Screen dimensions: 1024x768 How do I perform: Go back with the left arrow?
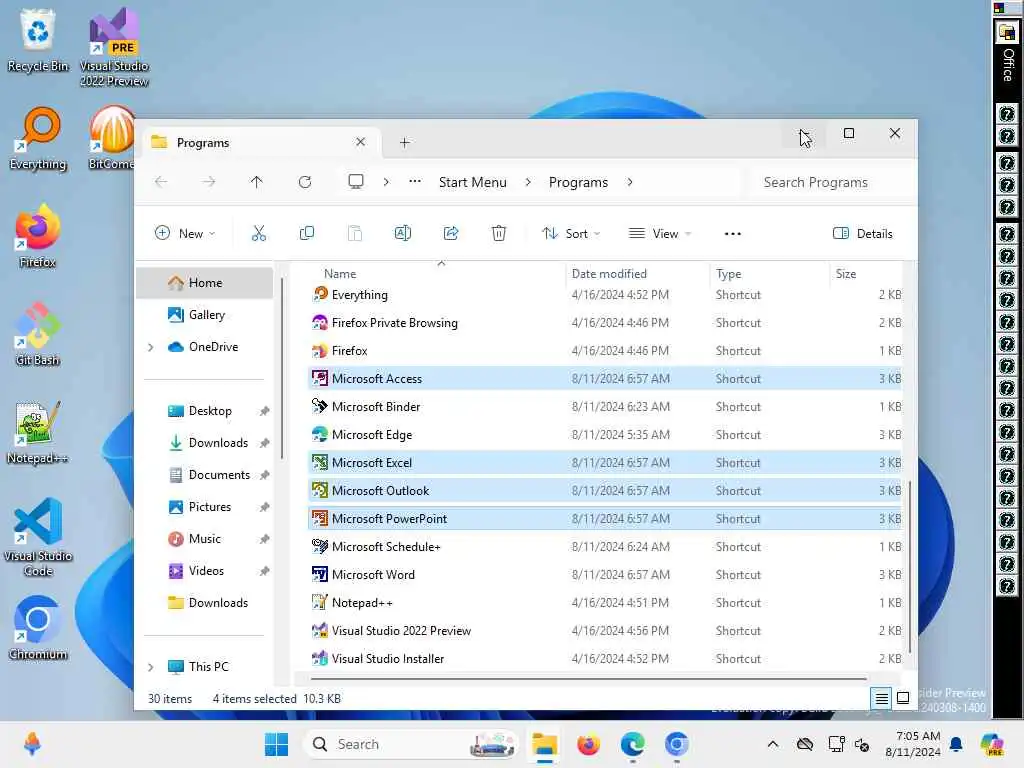pyautogui.click(x=161, y=182)
